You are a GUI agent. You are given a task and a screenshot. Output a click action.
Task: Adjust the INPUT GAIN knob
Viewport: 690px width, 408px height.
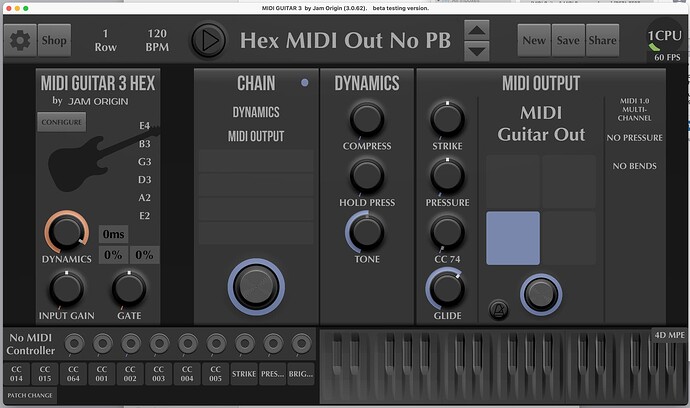(x=66, y=289)
